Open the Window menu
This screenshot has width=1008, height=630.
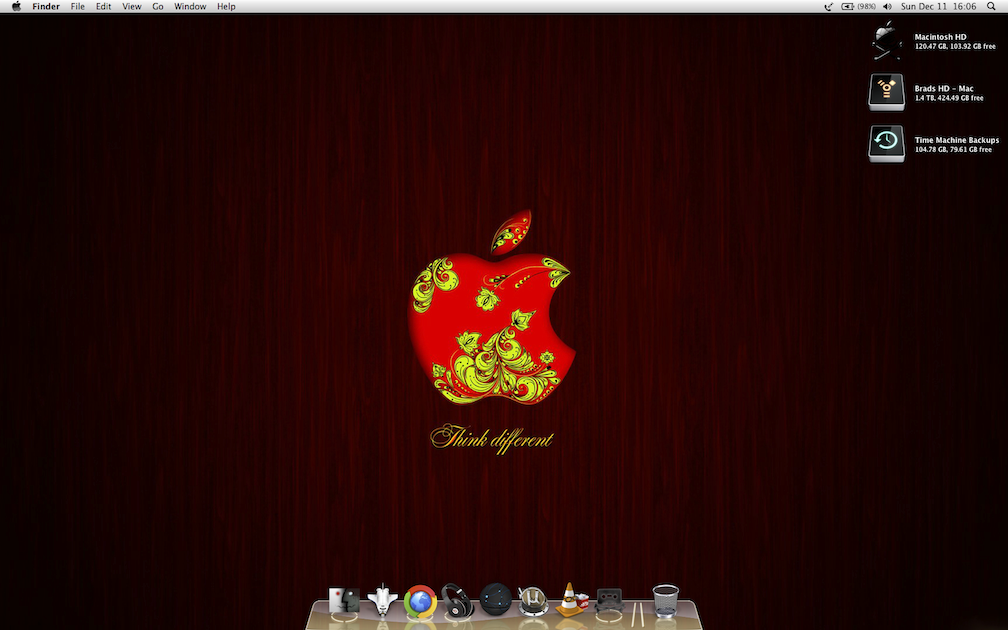(190, 6)
